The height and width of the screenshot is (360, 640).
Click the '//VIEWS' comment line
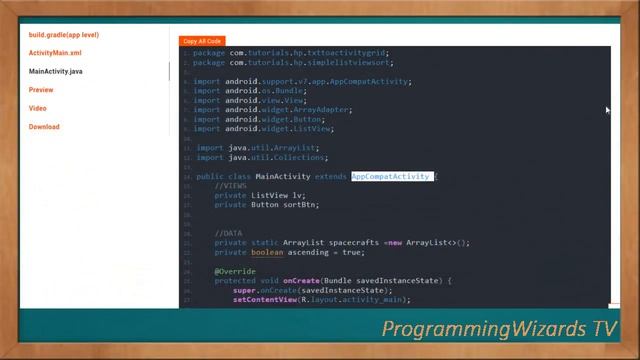[231, 186]
